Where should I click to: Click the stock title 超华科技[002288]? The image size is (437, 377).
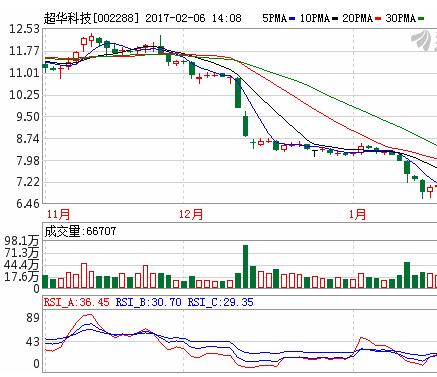(x=91, y=18)
